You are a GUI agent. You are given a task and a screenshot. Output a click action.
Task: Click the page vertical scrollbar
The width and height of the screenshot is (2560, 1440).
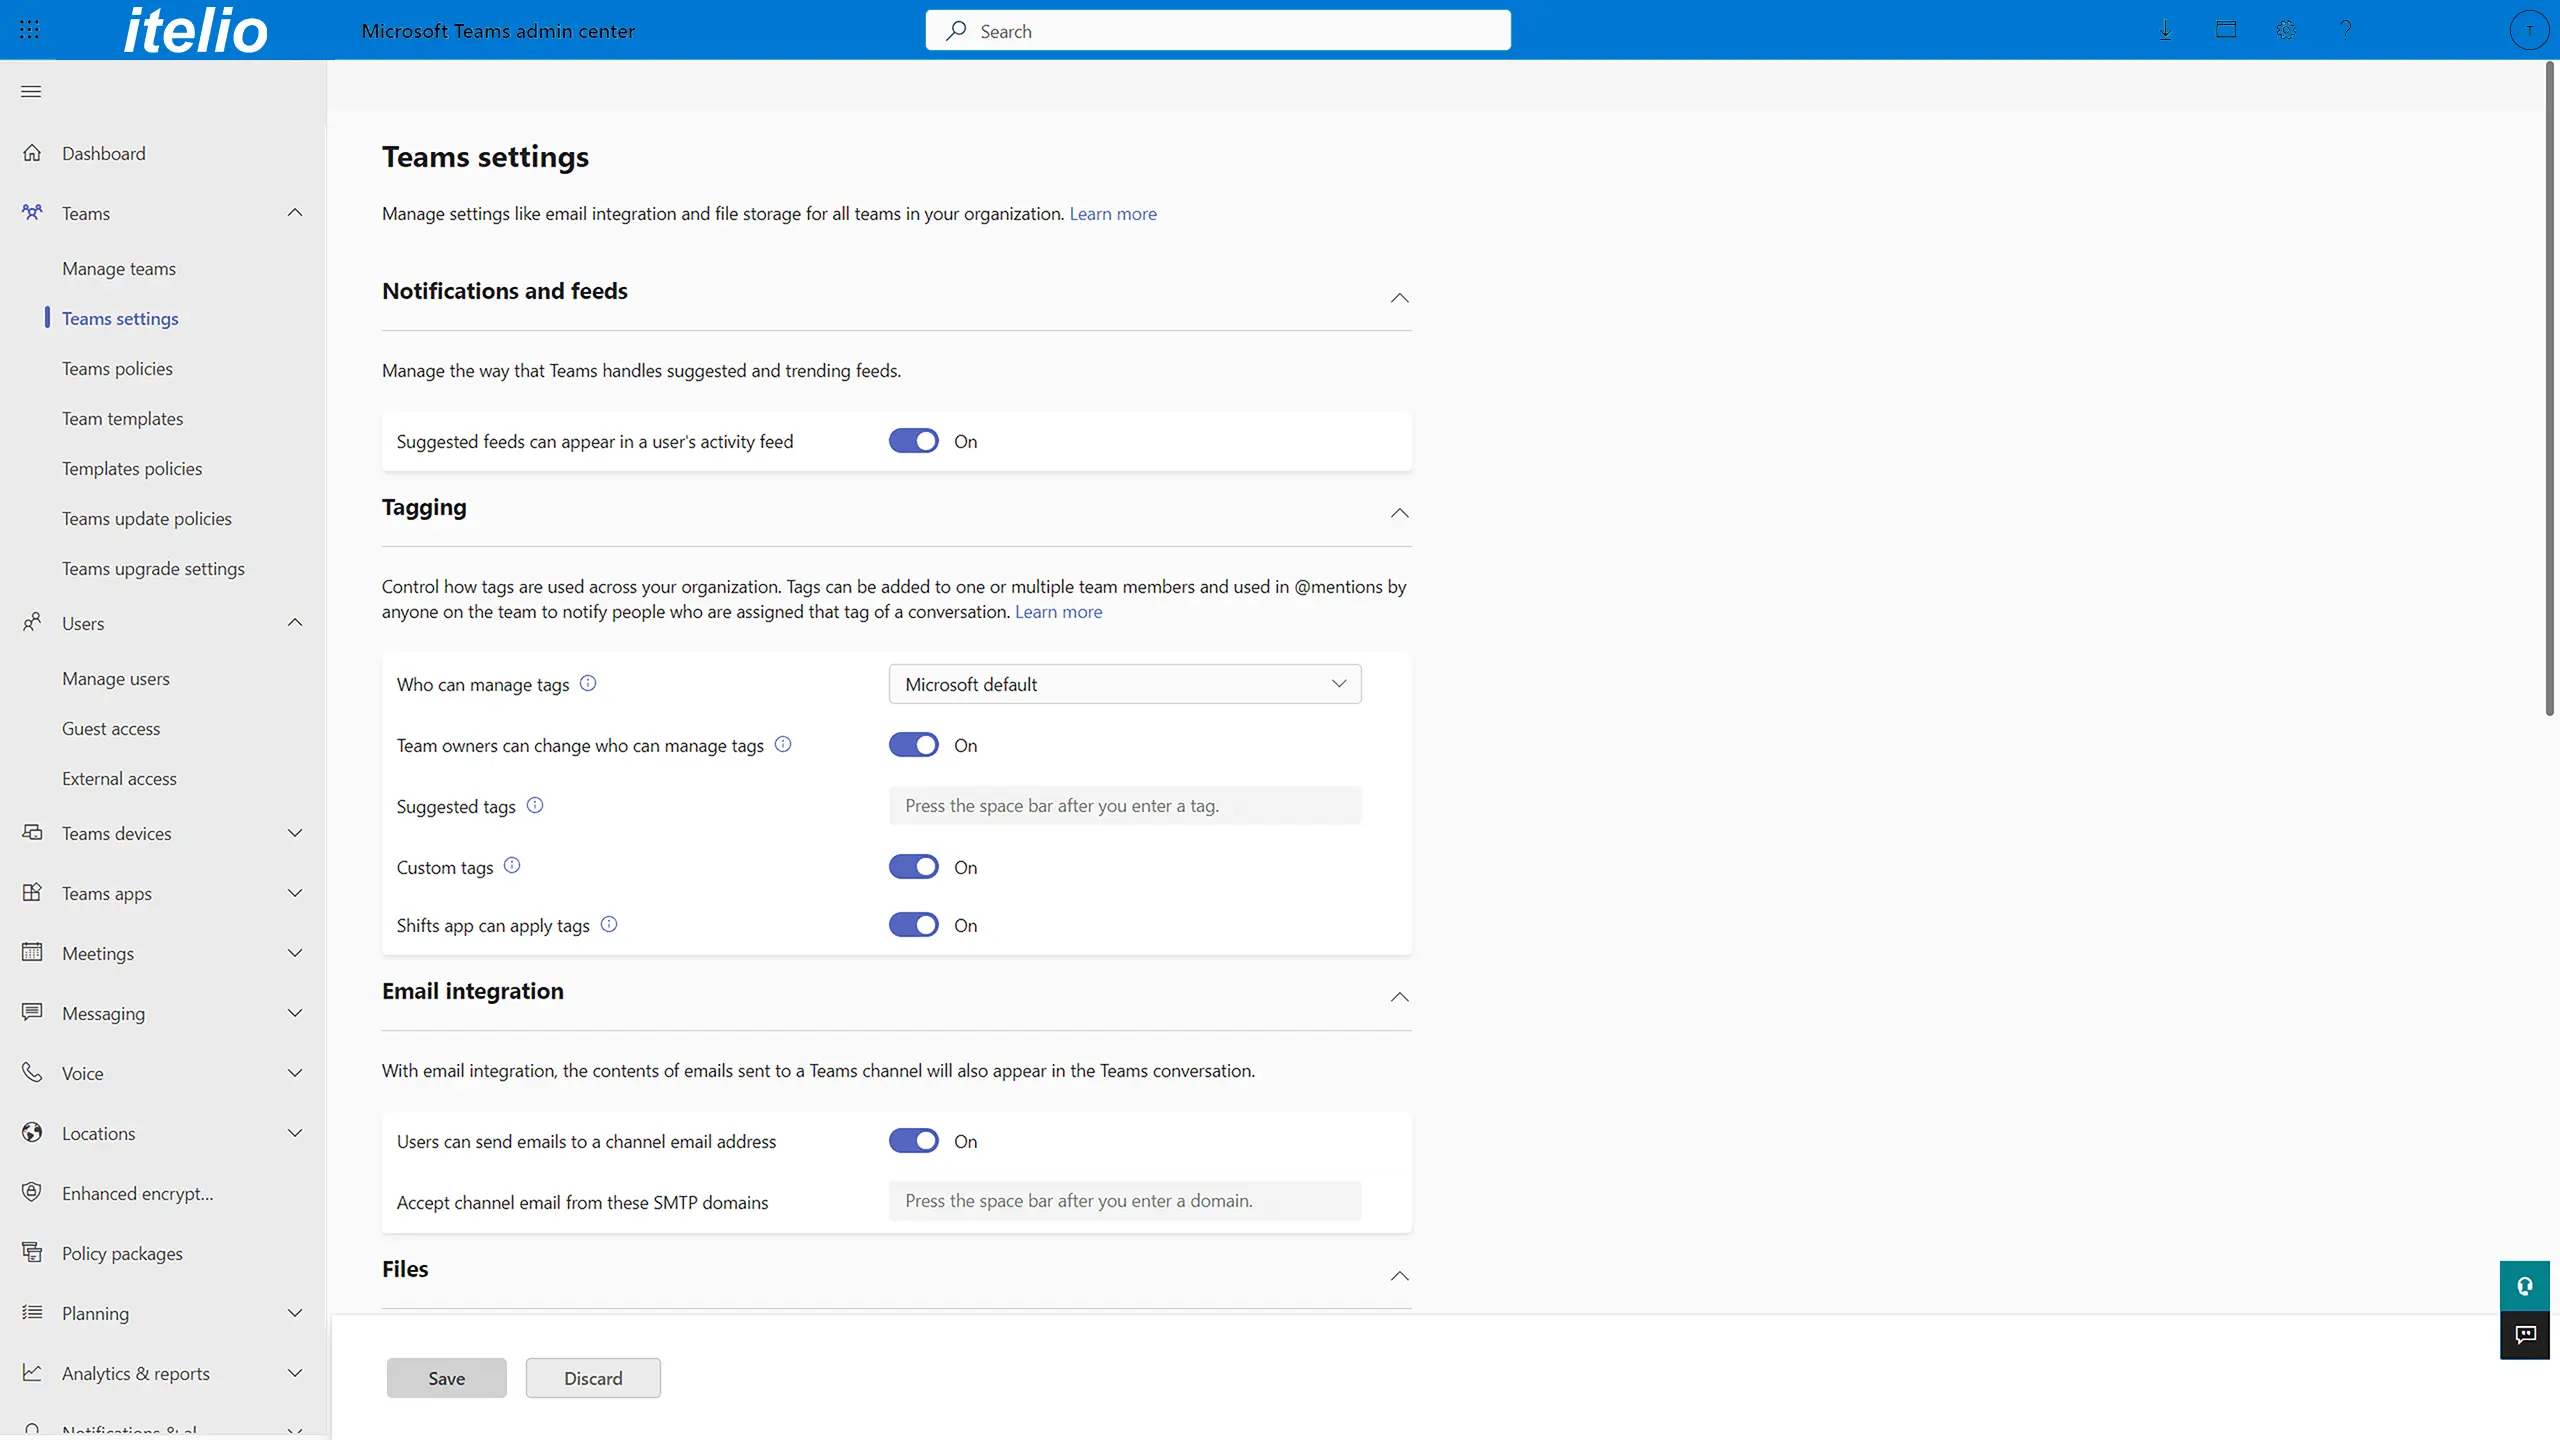tap(2550, 390)
